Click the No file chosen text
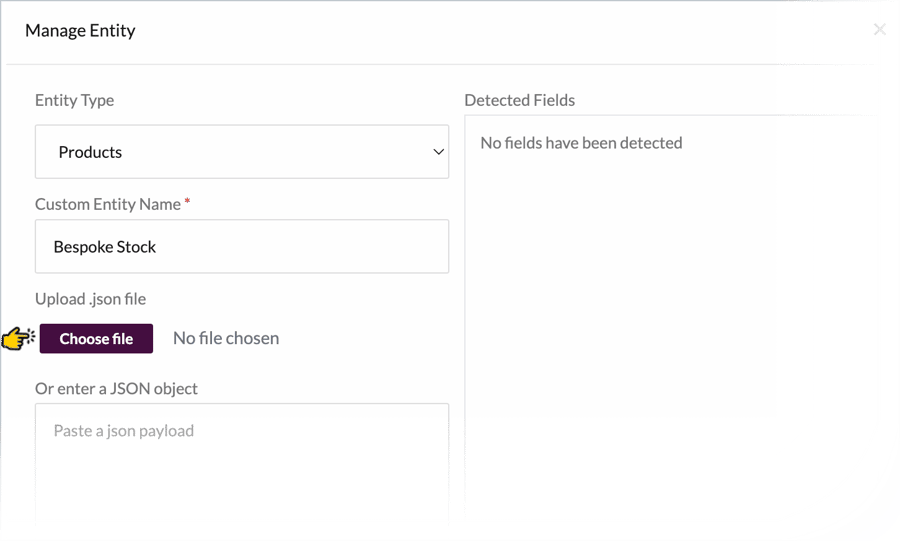900x541 pixels. point(226,338)
